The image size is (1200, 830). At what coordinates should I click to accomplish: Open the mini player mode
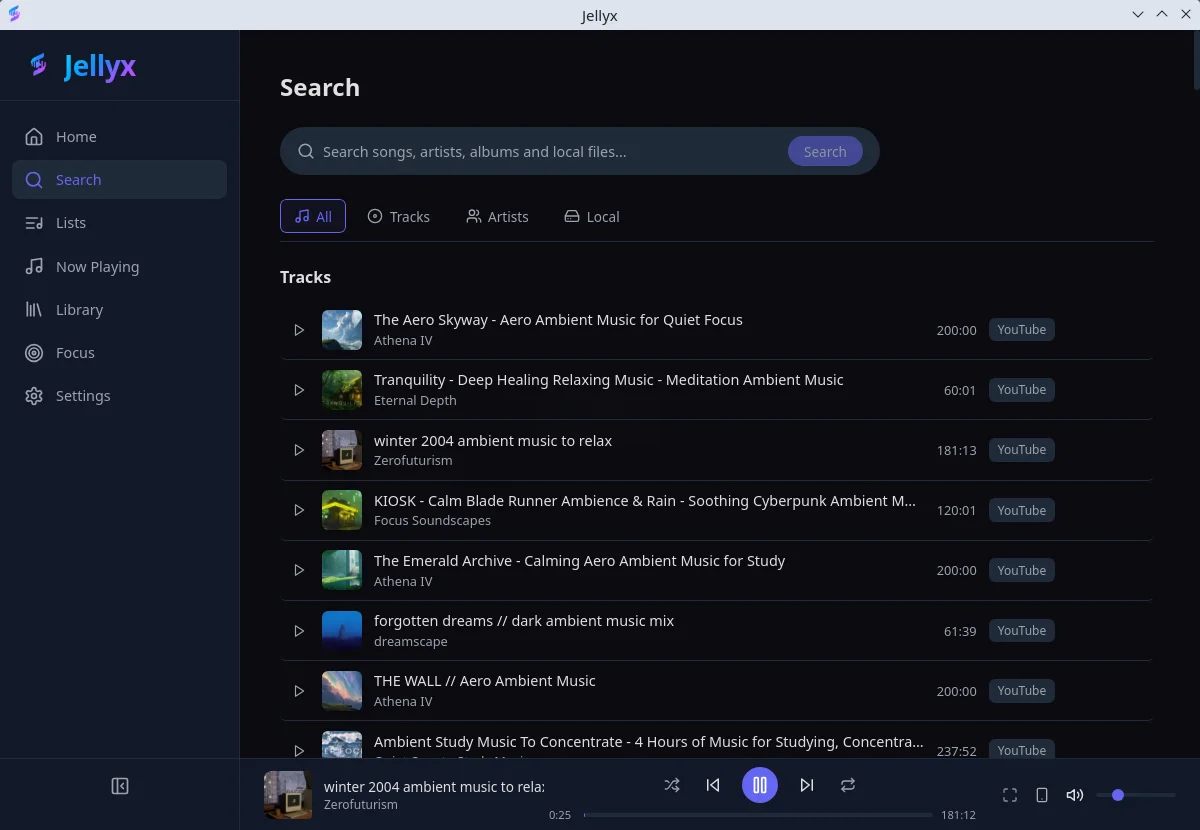(x=1042, y=795)
